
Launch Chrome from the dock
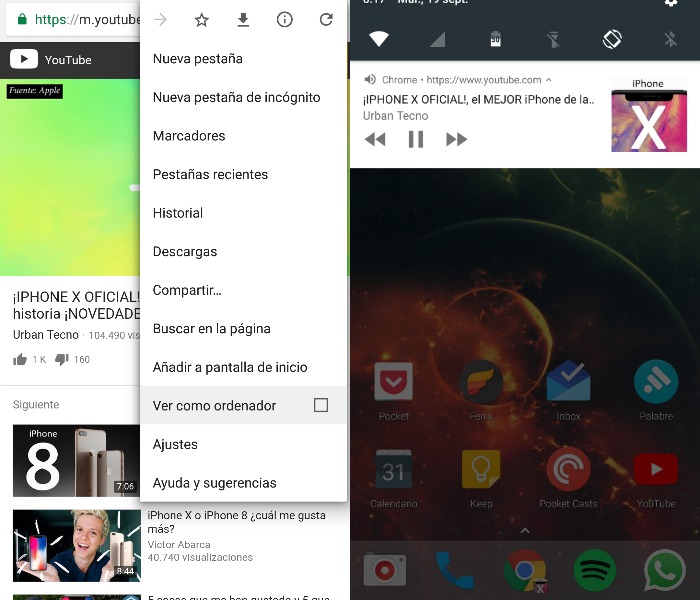coord(525,571)
